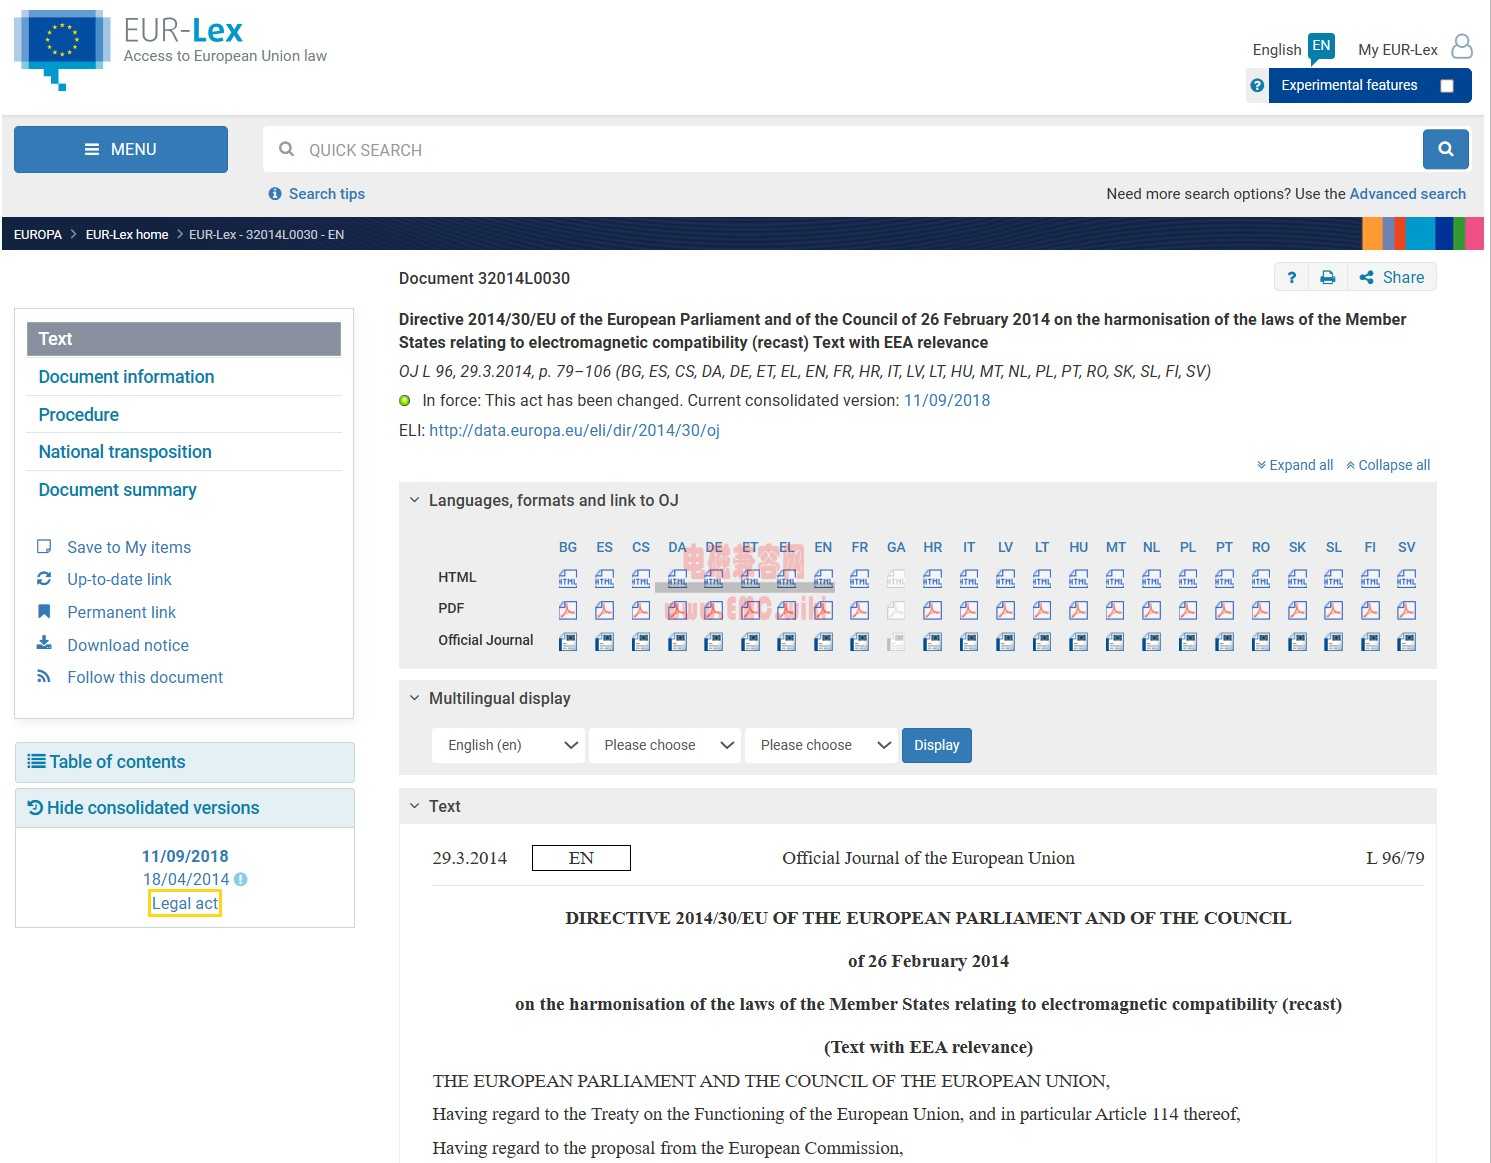This screenshot has width=1491, height=1163.
Task: Open the HTML version in SV
Action: [1407, 578]
